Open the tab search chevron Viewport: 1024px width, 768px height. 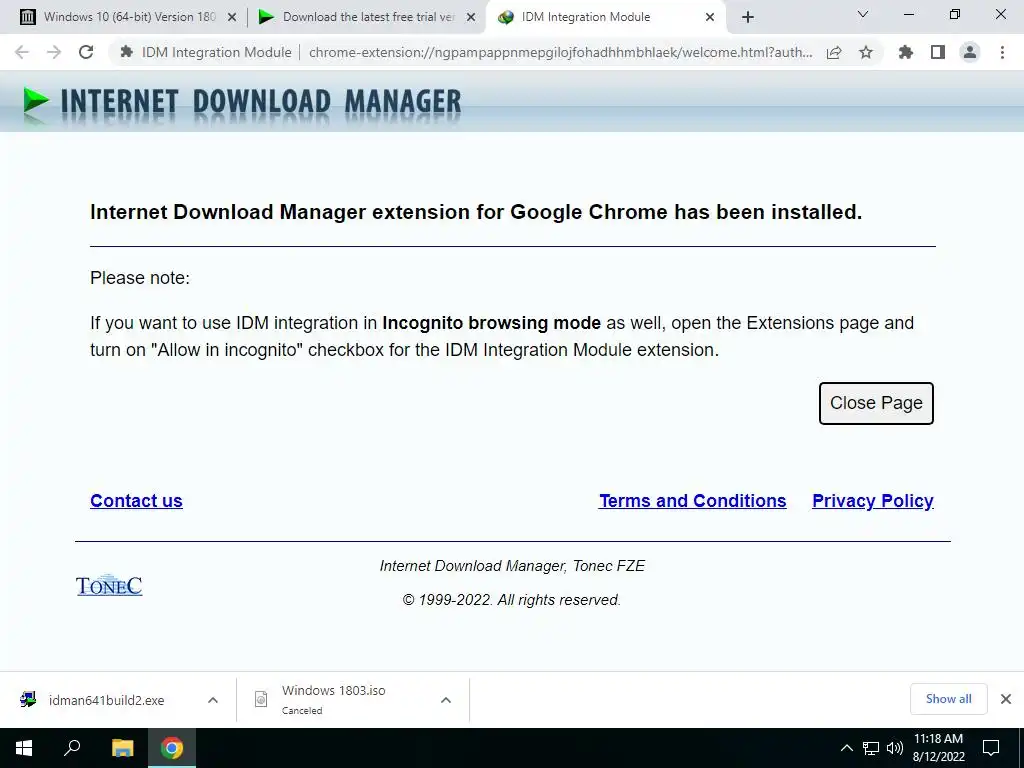pos(863,14)
